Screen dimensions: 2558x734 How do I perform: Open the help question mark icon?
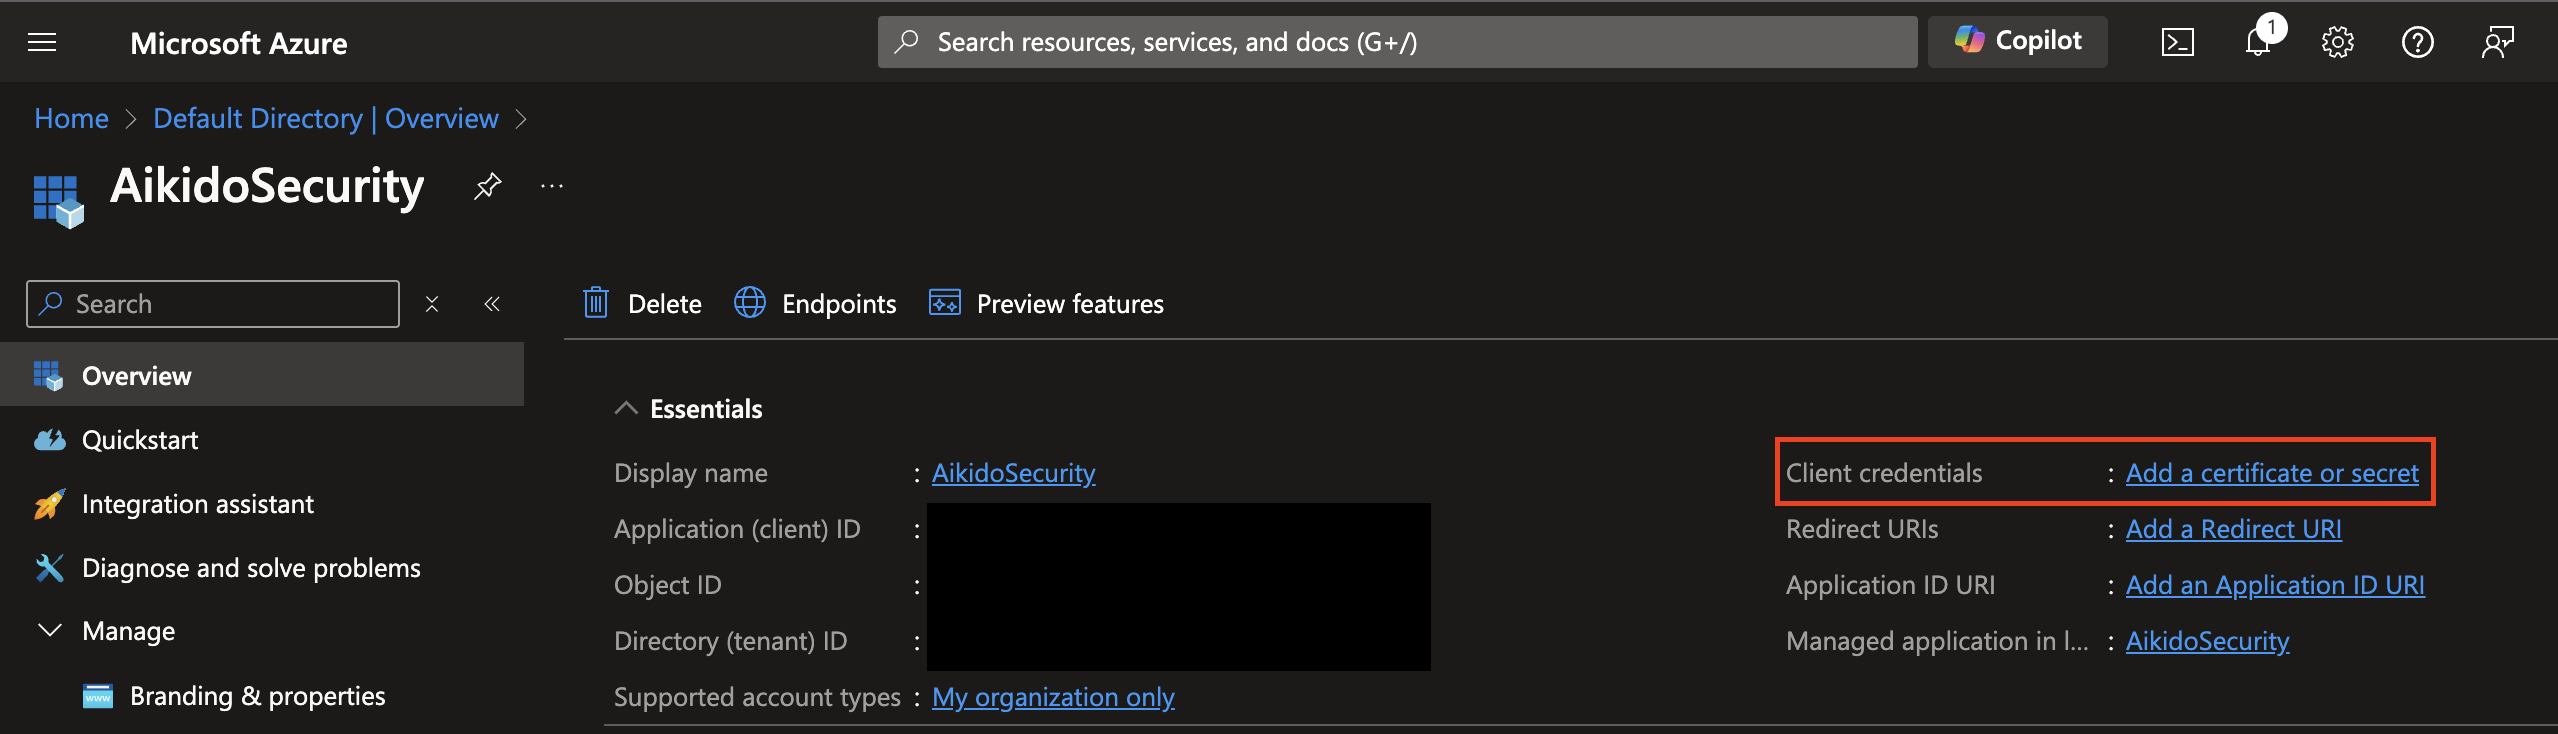click(x=2418, y=42)
